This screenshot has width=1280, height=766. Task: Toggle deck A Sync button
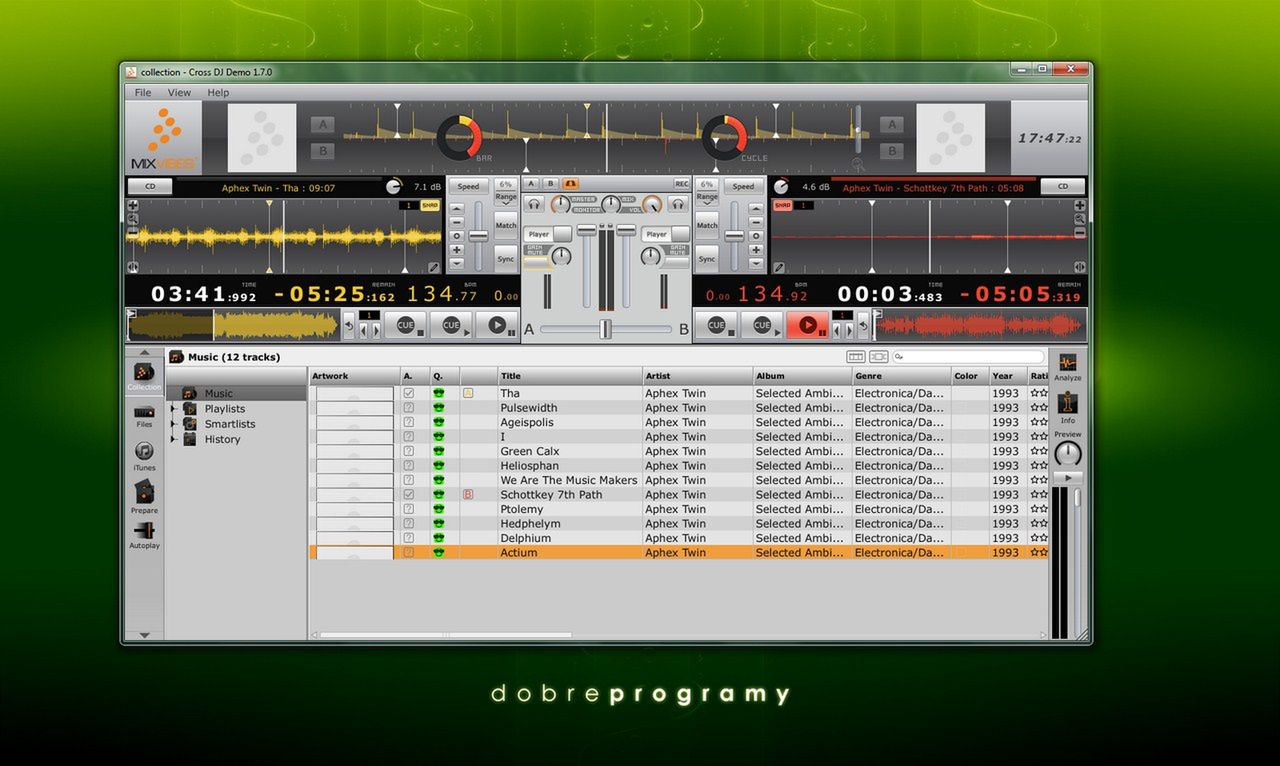tap(506, 259)
